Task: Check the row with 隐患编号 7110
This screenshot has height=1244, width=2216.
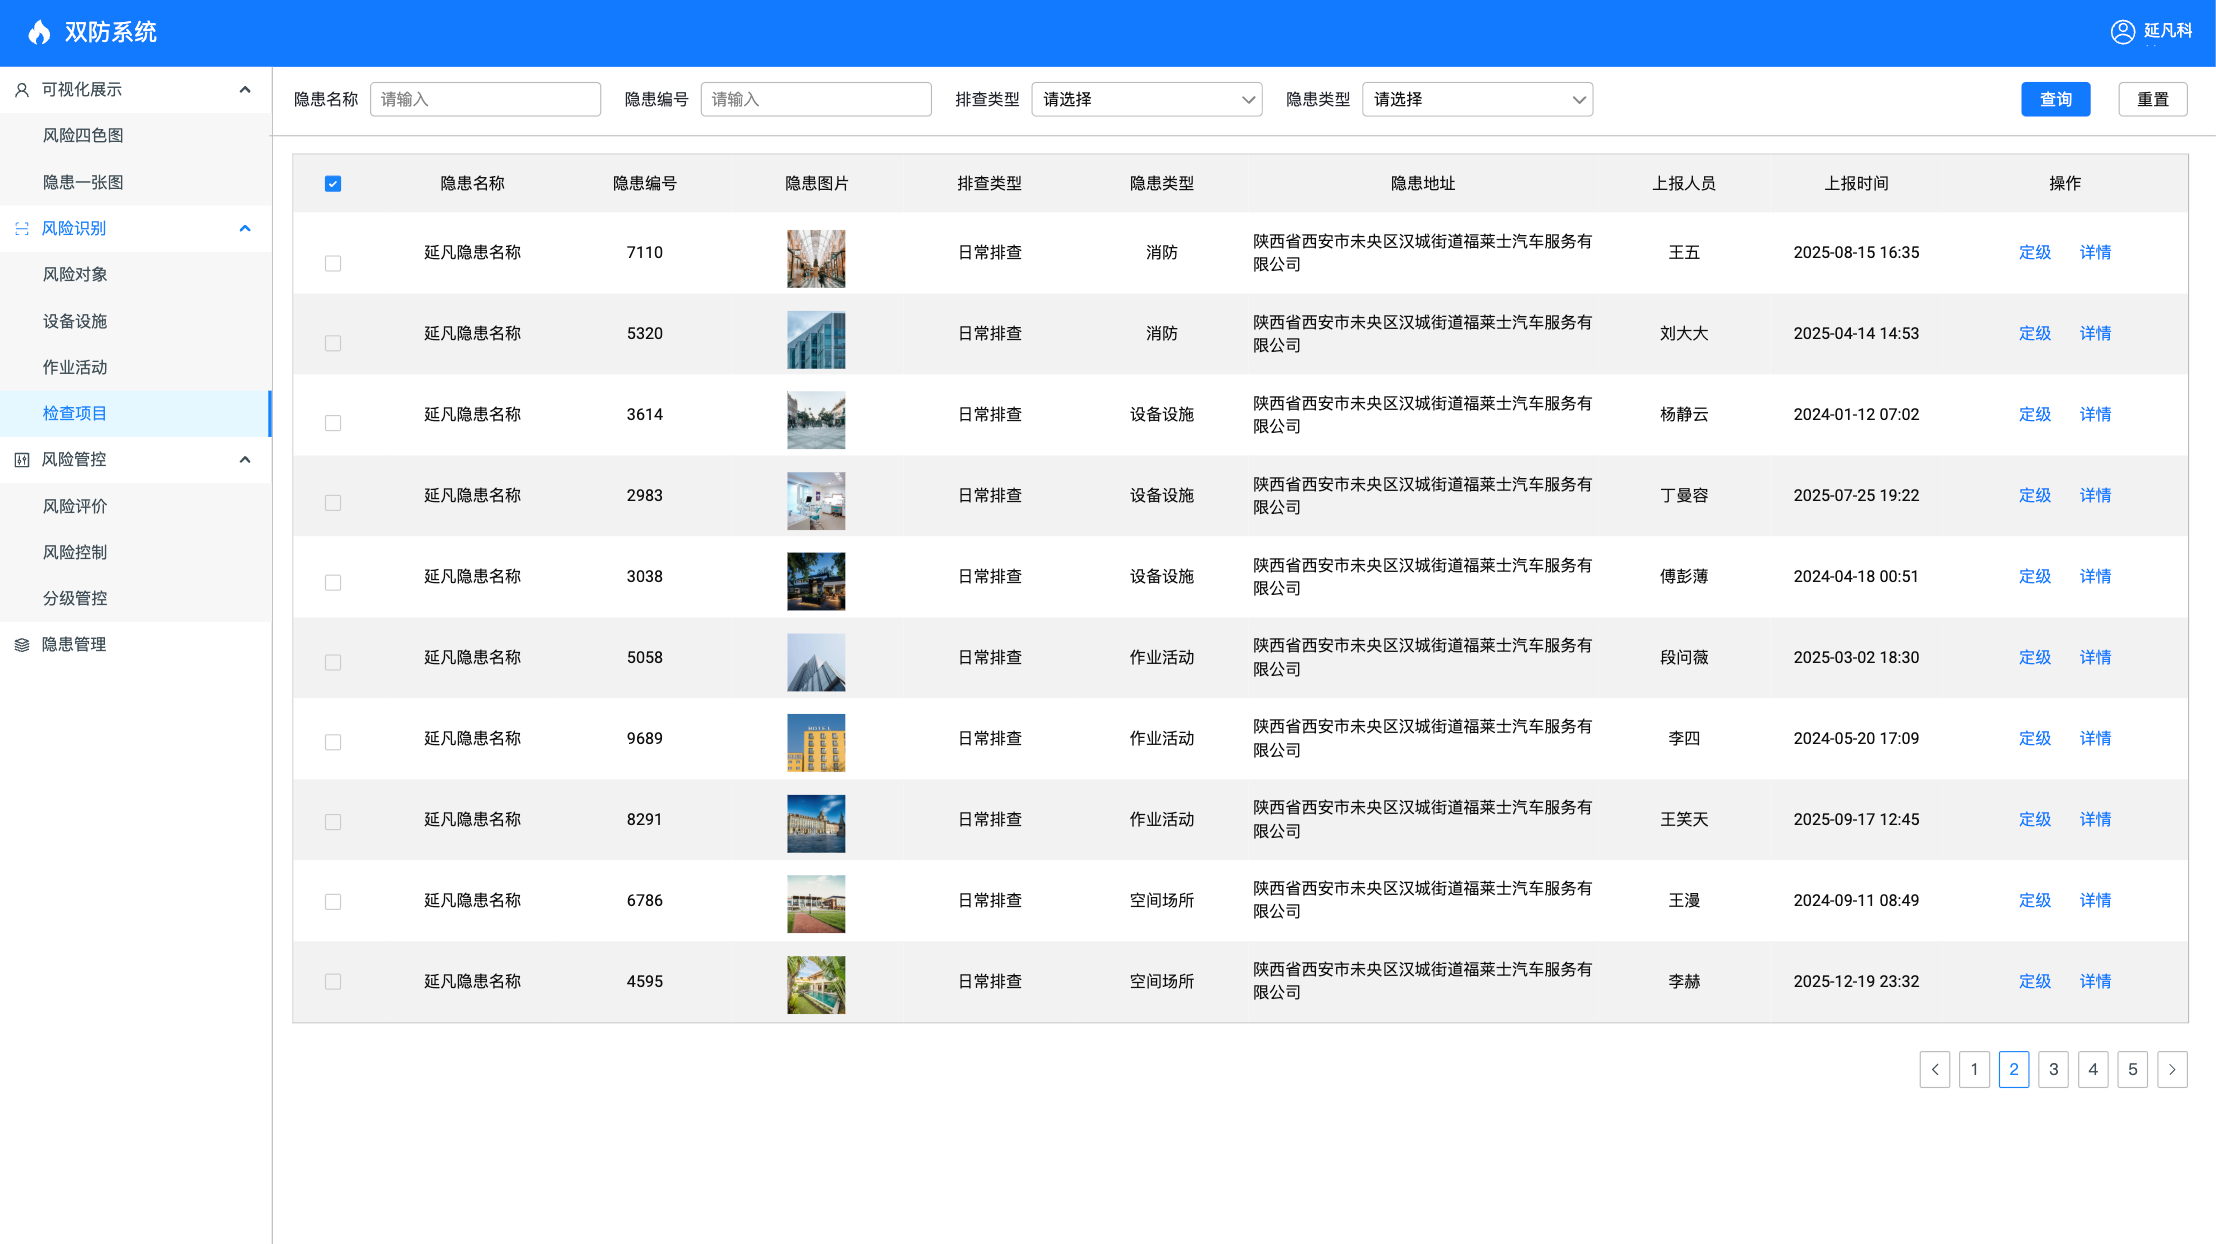Action: tap(333, 263)
